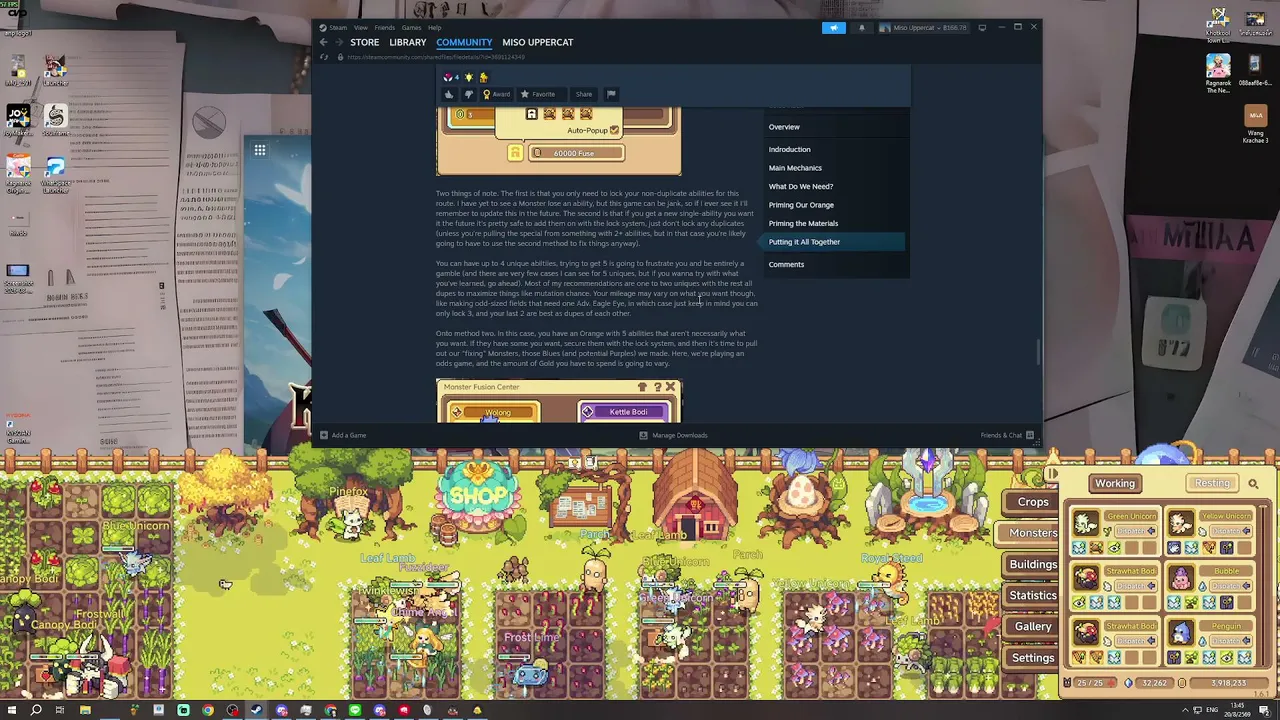Open the Miso Uppercat account dropdown
This screenshot has height=720, width=1280.
(x=924, y=28)
